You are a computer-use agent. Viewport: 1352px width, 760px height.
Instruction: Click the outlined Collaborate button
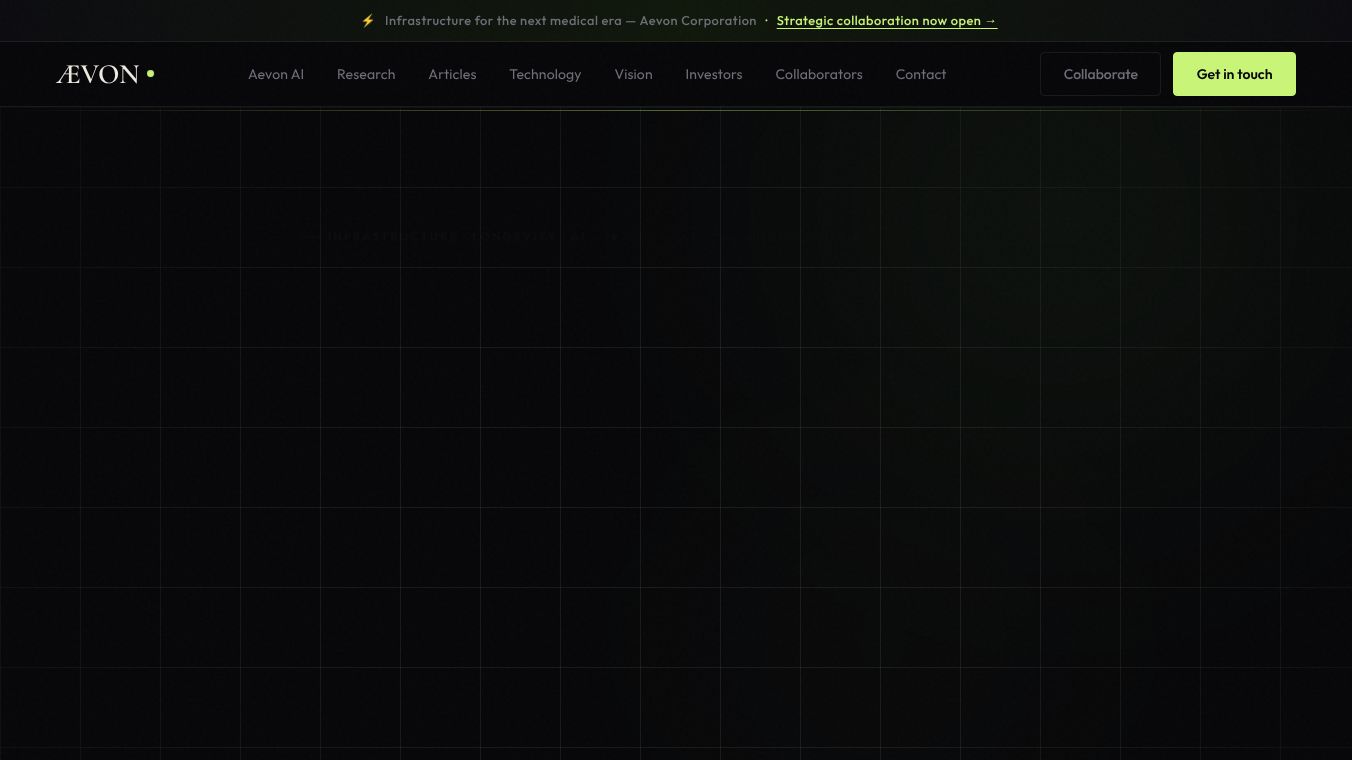pos(1100,74)
